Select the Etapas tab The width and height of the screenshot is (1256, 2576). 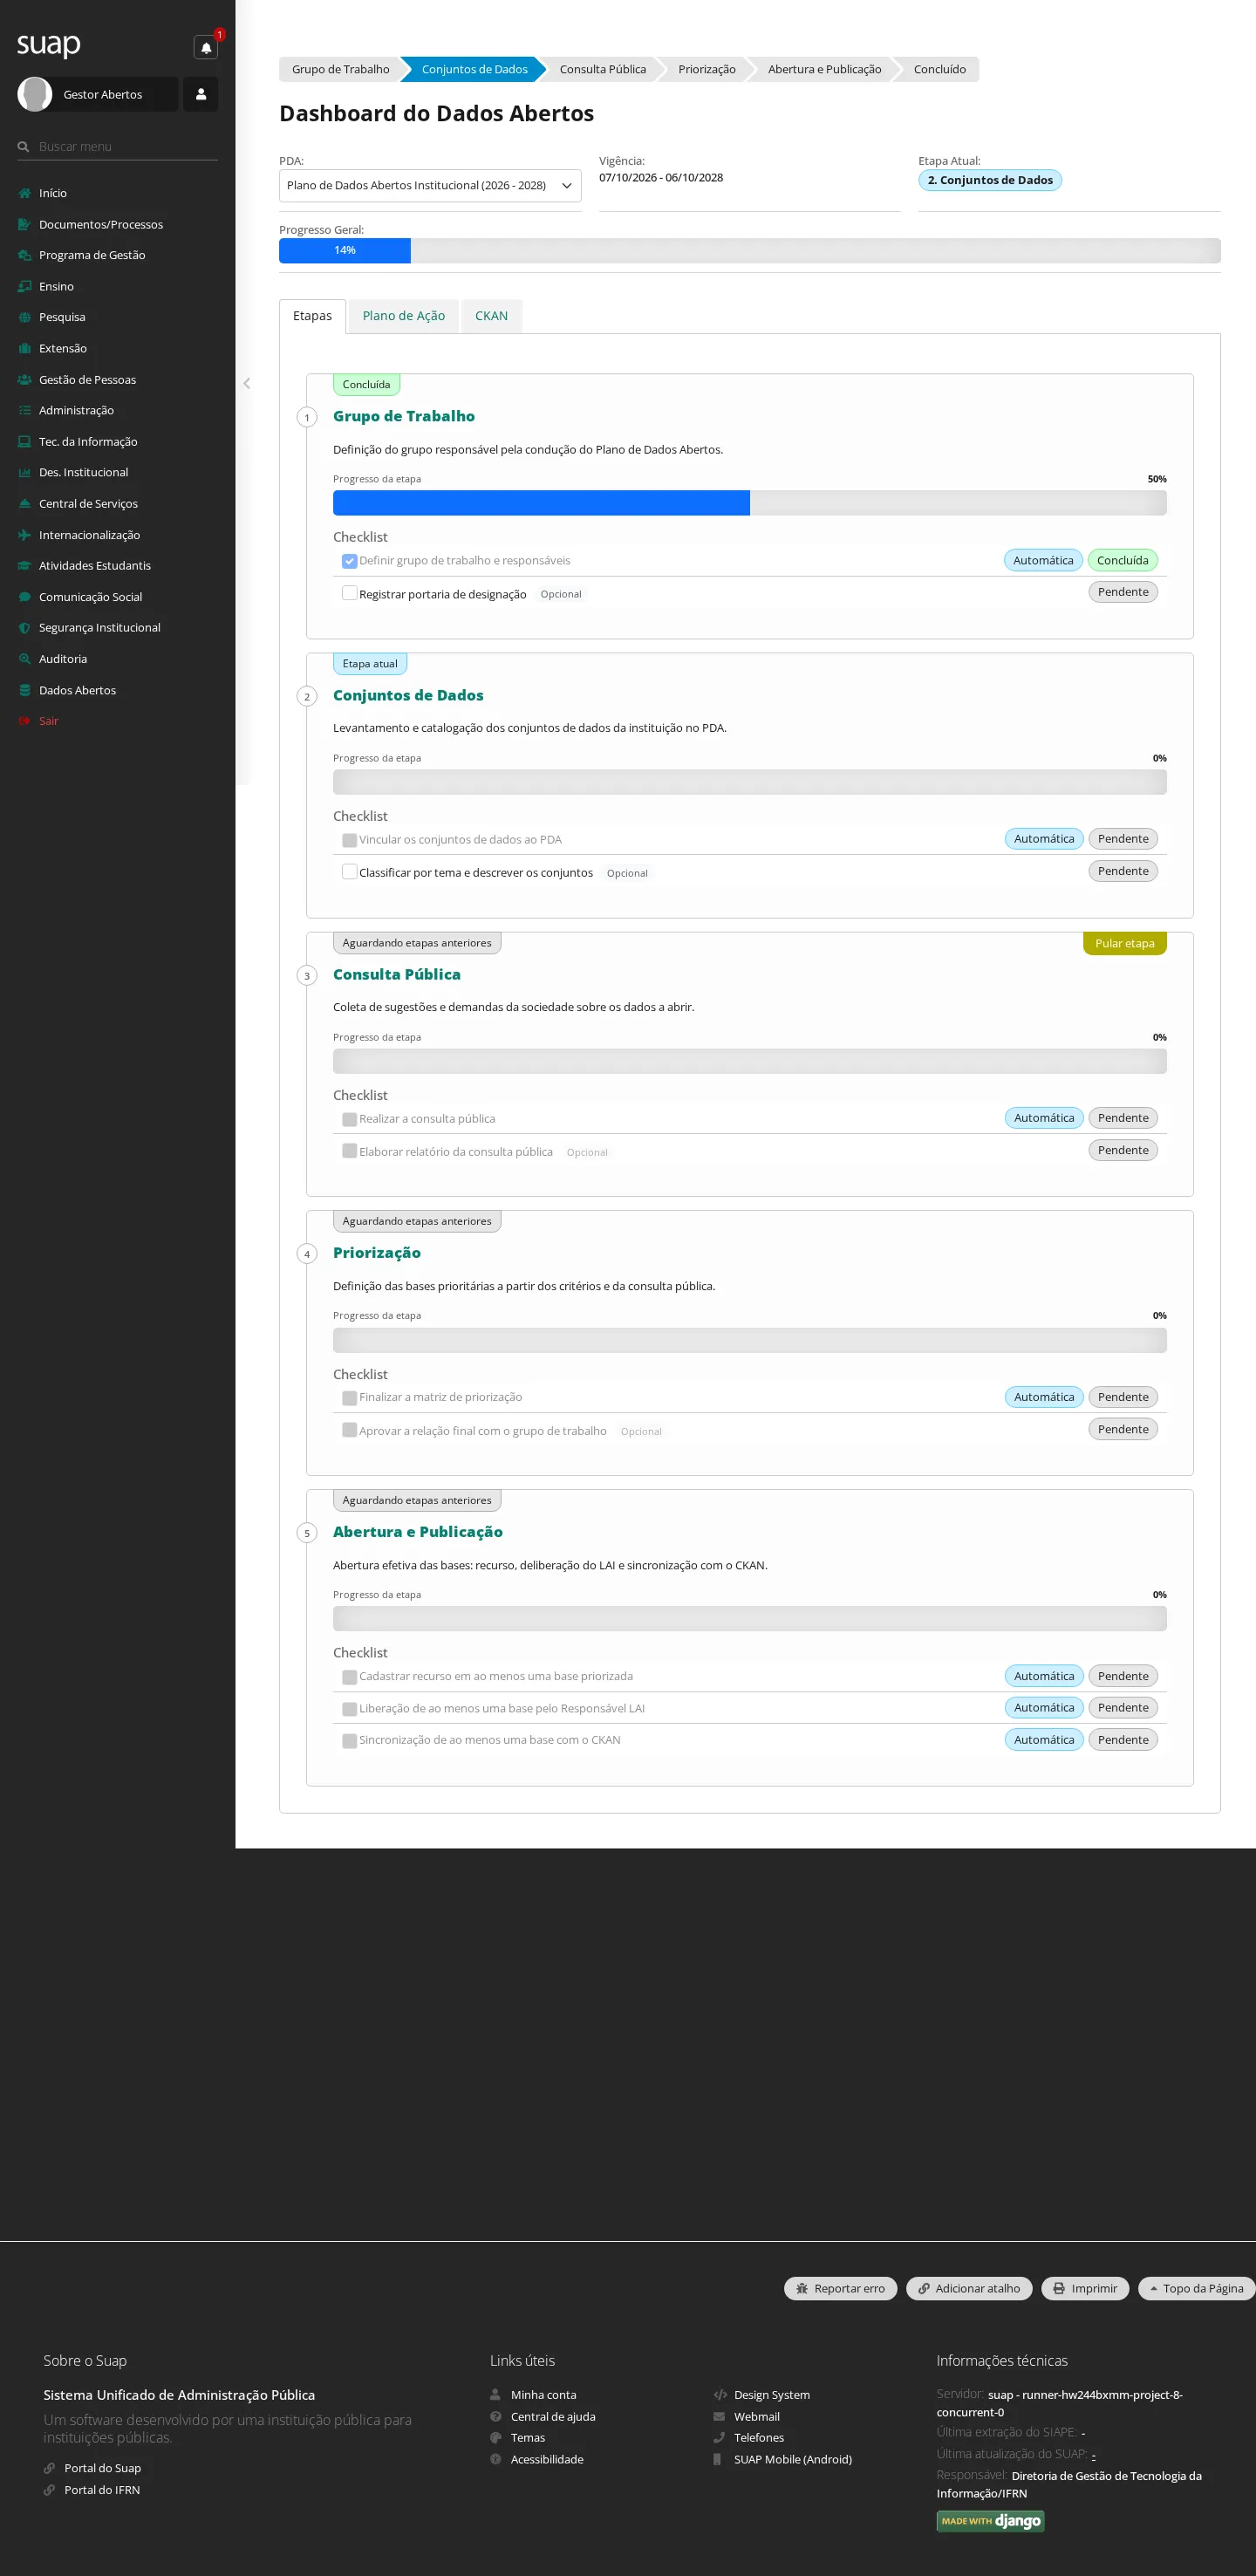click(312, 316)
